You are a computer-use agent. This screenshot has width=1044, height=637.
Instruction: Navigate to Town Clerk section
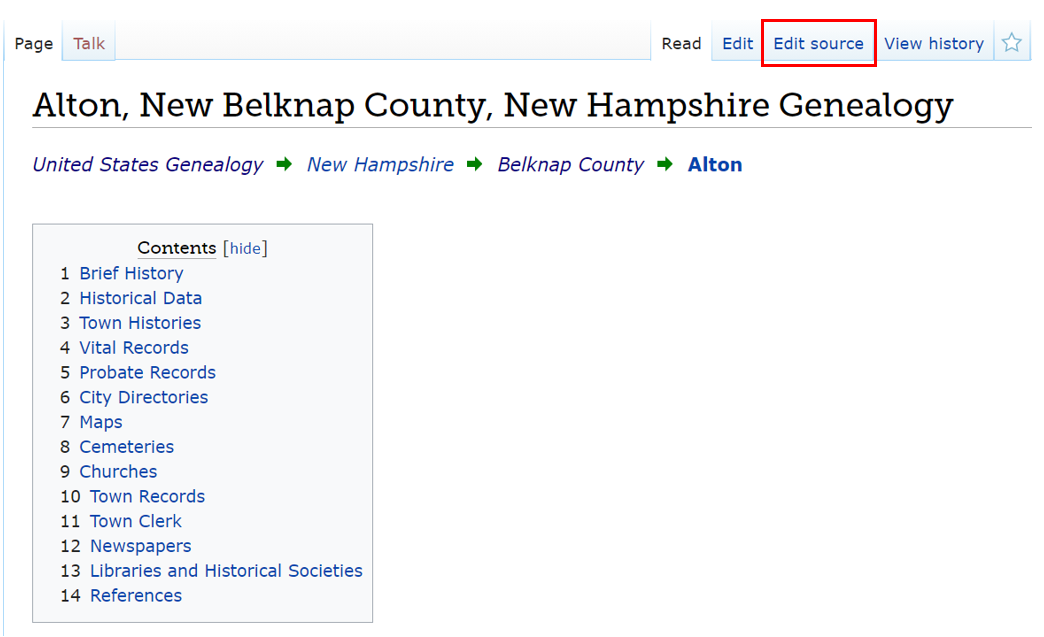click(136, 521)
